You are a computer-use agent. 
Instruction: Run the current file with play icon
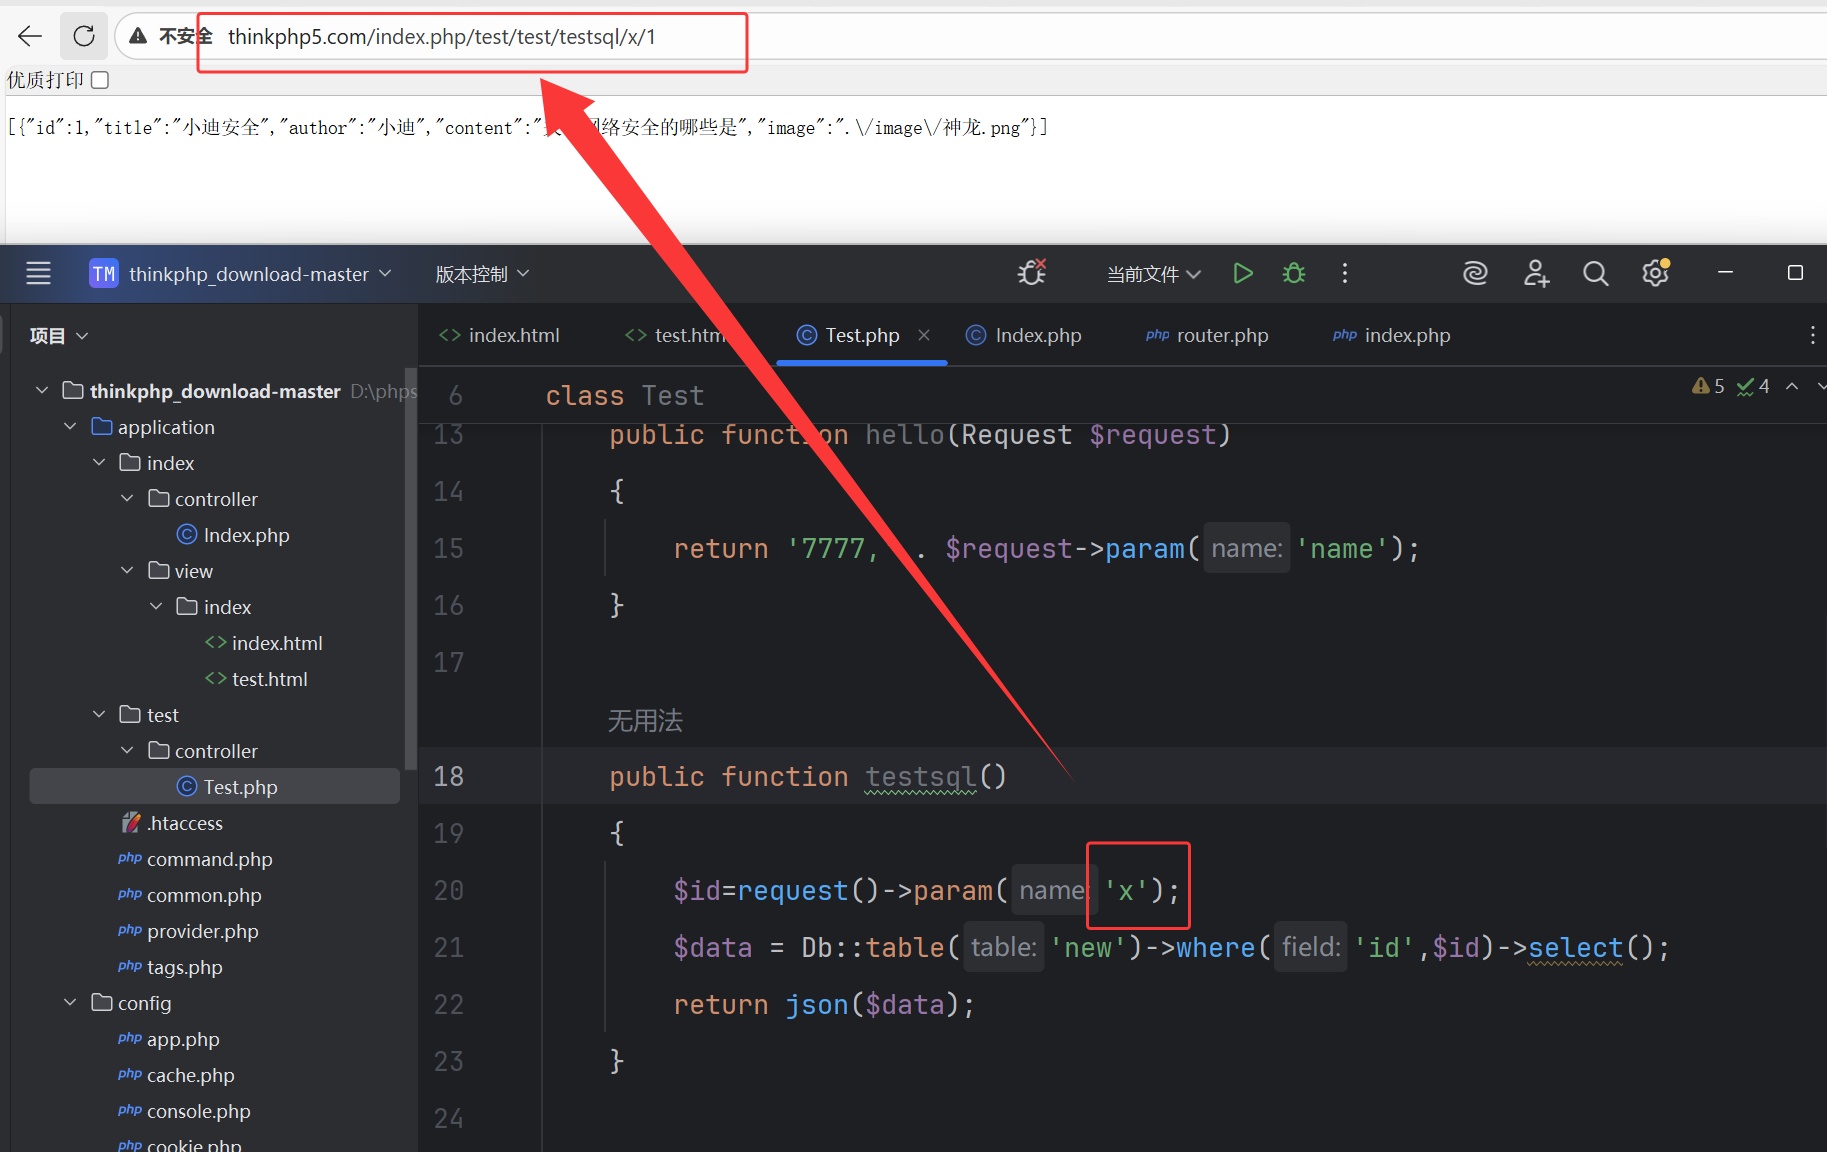1243,273
